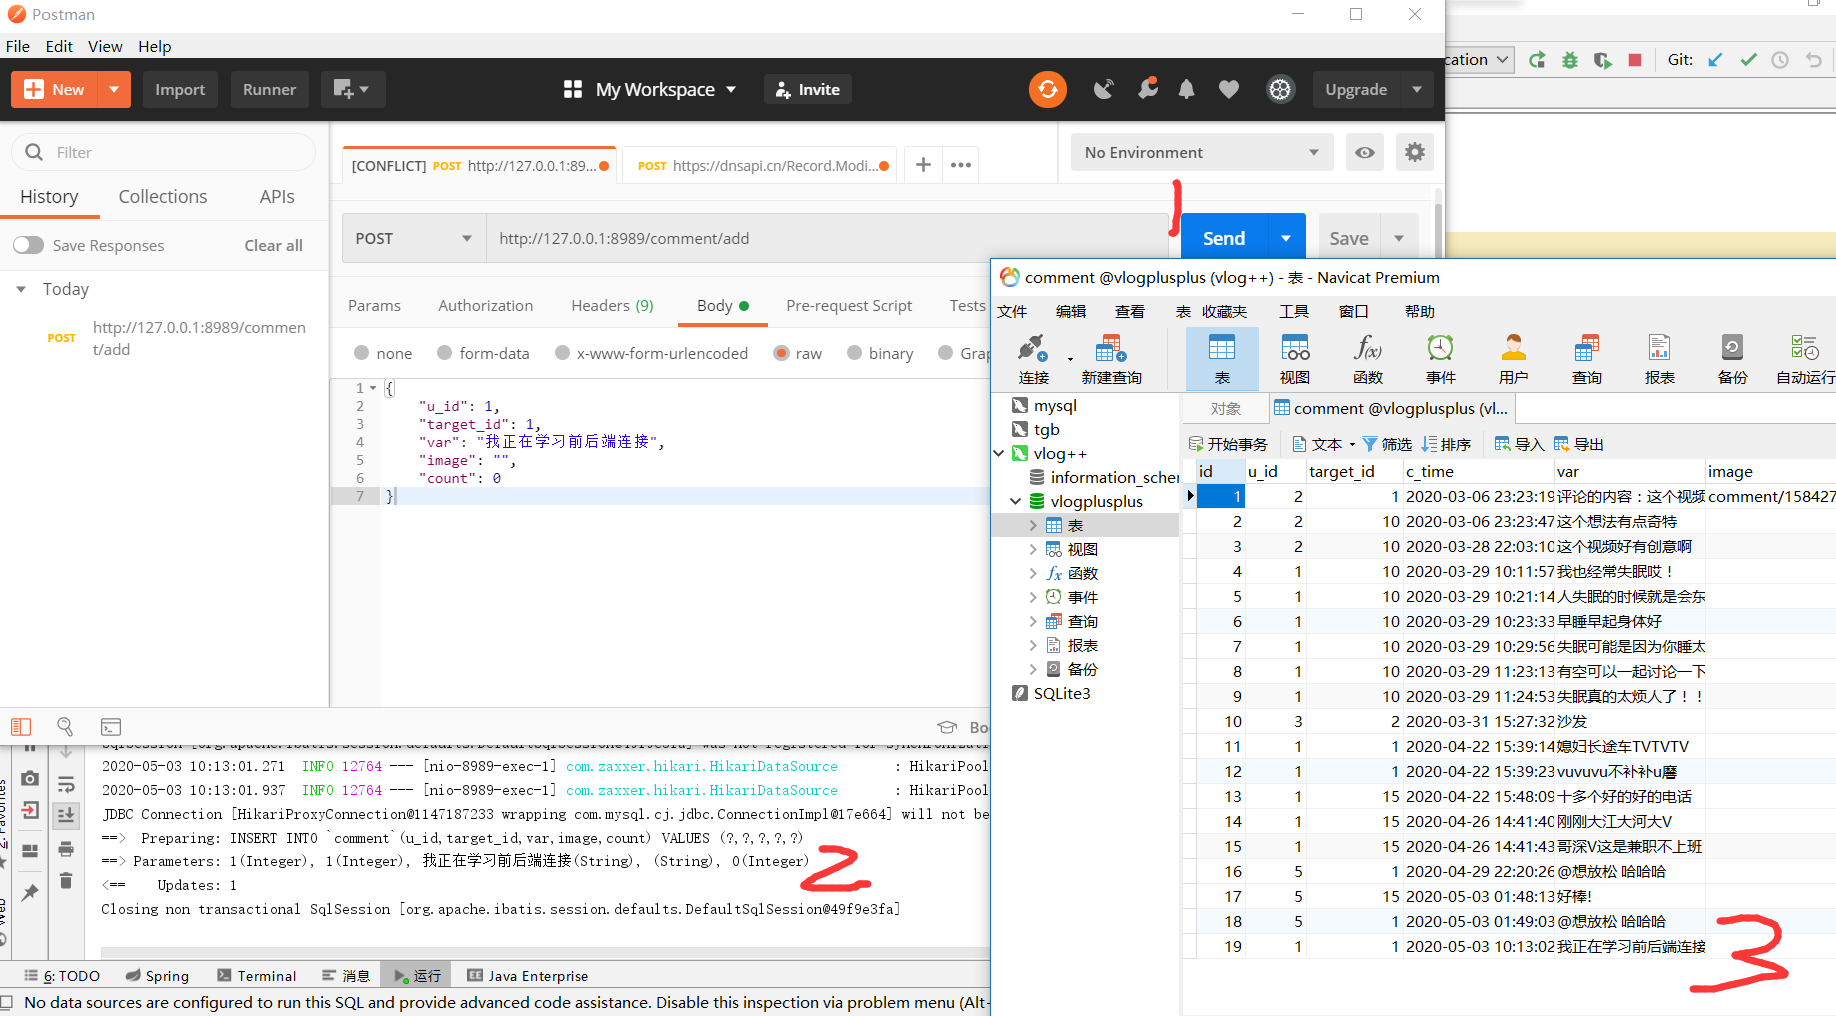Open the Upgrade dropdown arrow
Viewport: 1836px width, 1016px height.
1417,89
